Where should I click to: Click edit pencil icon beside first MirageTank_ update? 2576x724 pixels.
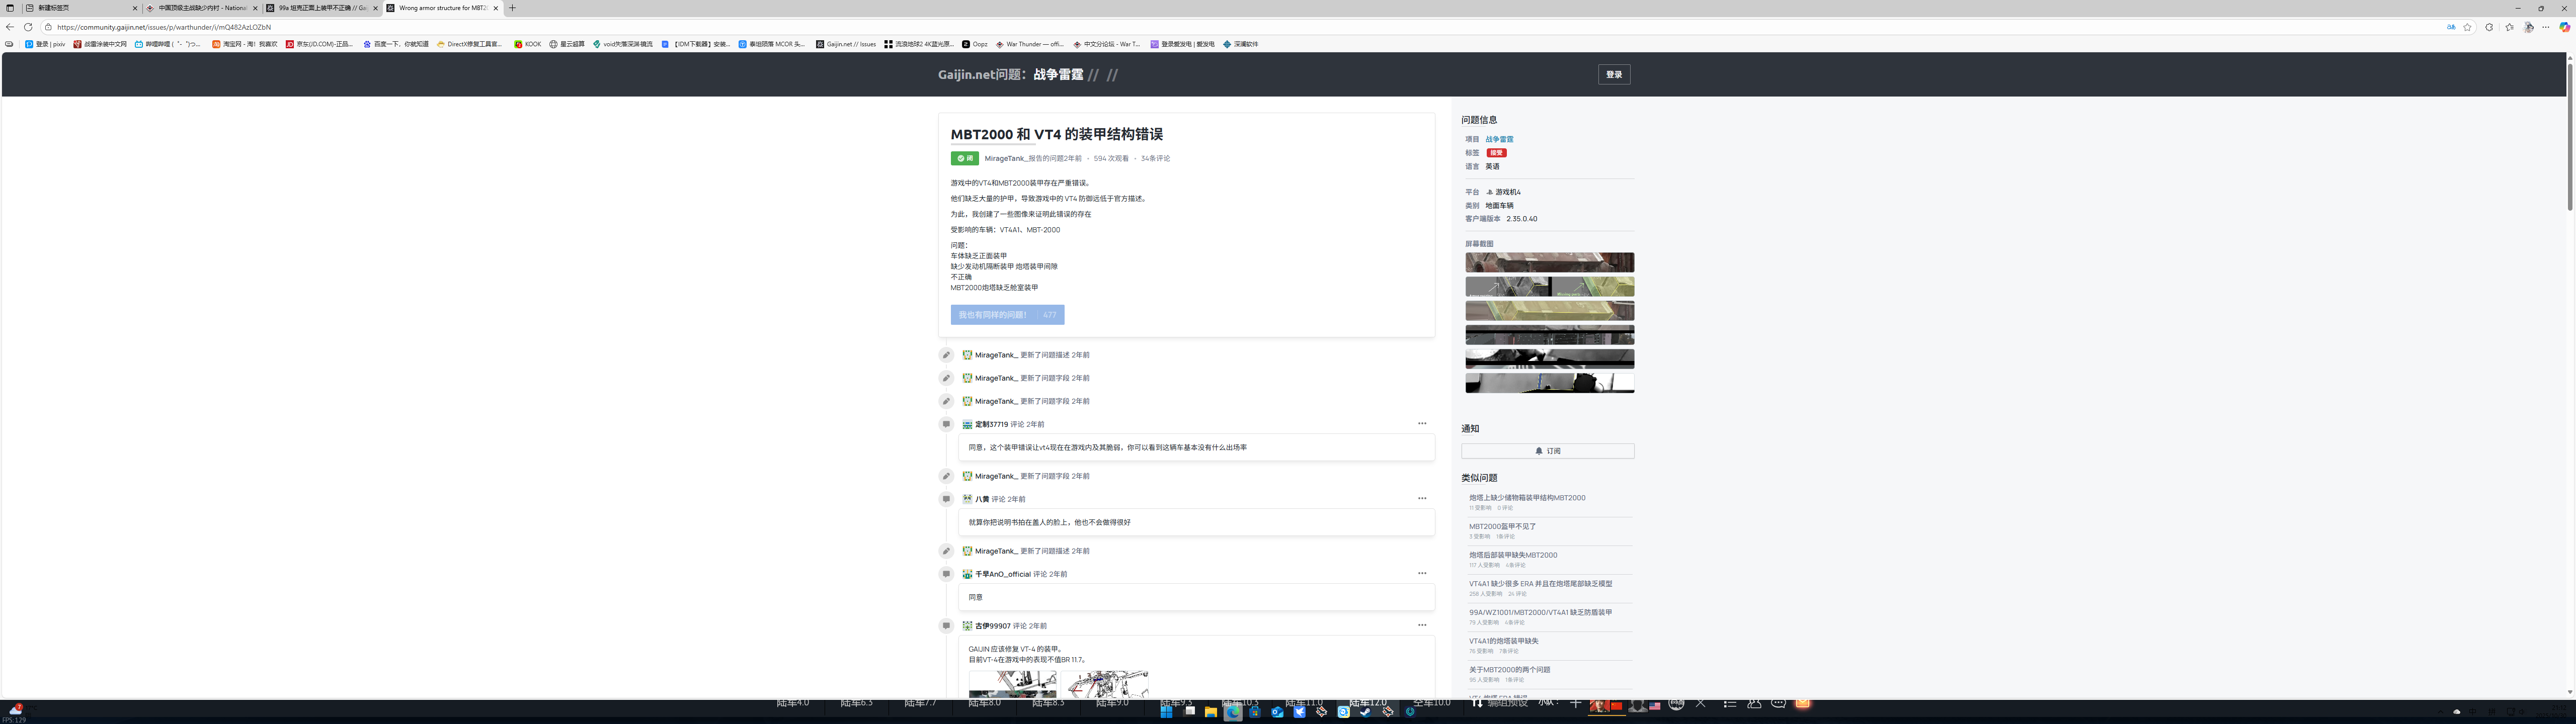(946, 355)
